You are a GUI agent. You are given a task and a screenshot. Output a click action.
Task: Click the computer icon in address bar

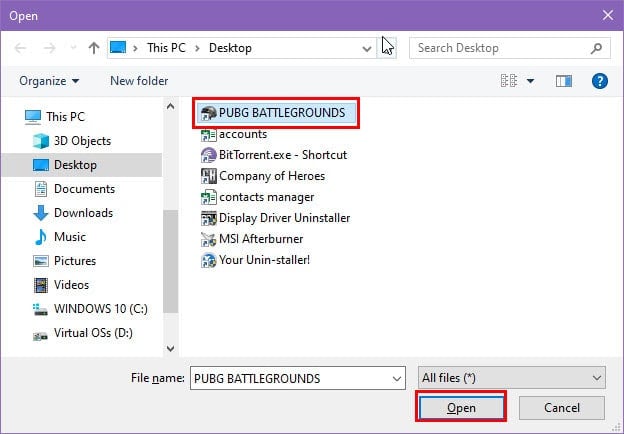(118, 47)
